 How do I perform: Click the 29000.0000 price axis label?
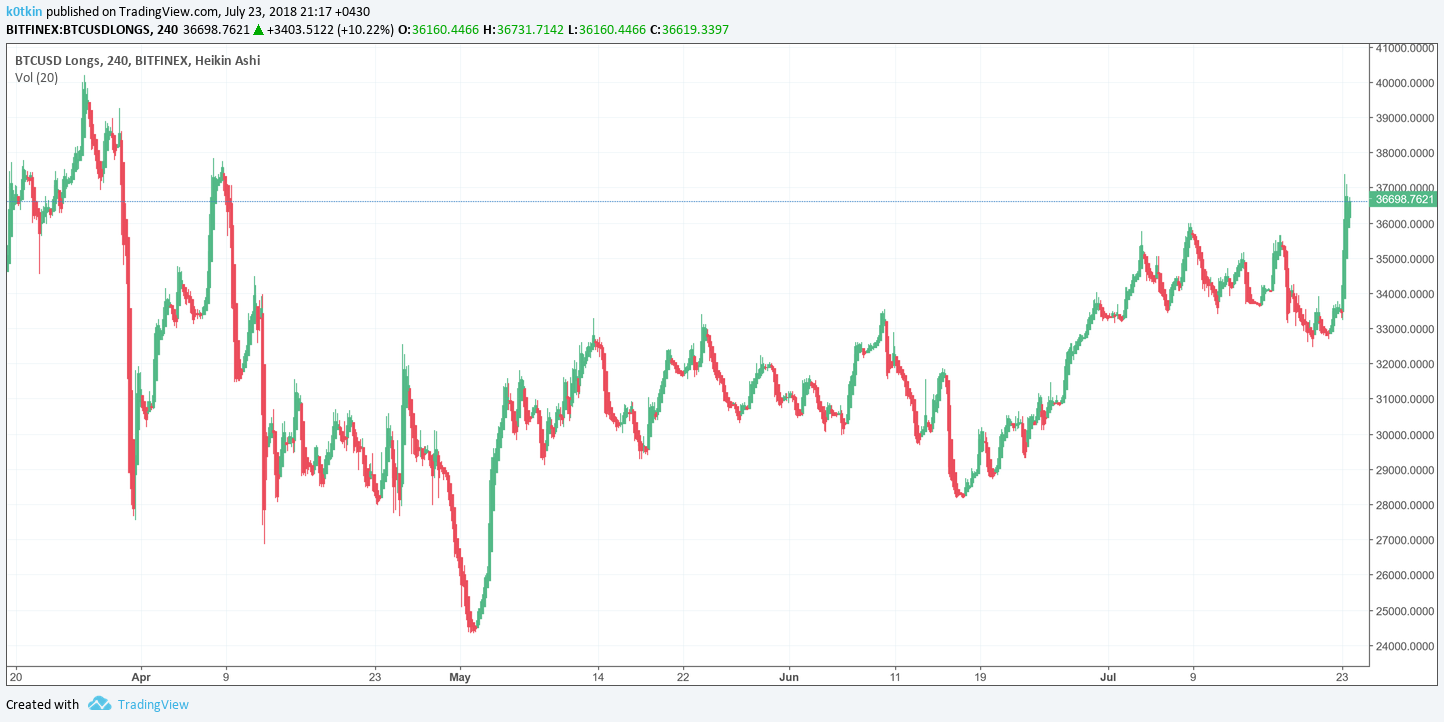(1405, 470)
